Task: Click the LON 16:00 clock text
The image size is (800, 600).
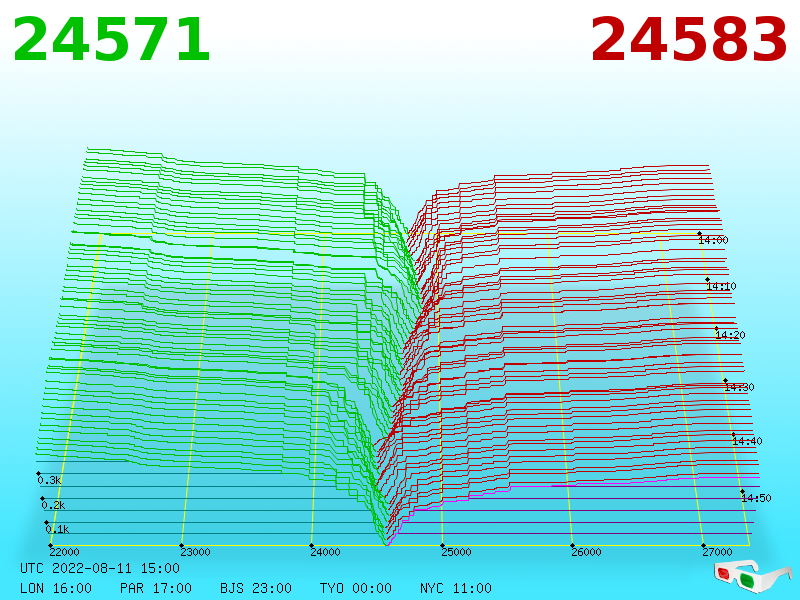Action: (56, 588)
